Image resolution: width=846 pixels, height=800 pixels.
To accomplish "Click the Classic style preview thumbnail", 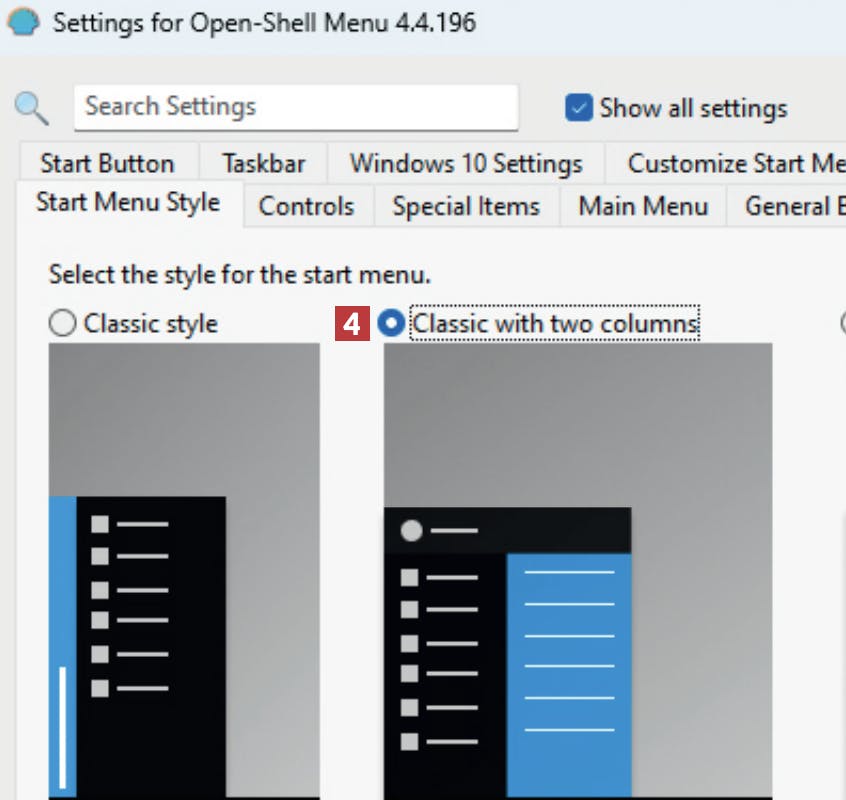I will click(x=184, y=570).
